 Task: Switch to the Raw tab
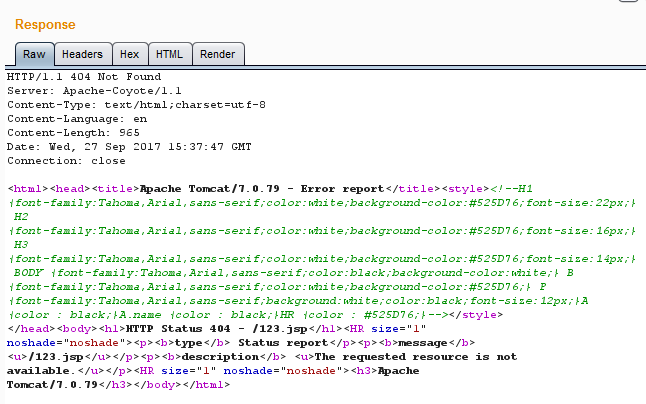[34, 55]
